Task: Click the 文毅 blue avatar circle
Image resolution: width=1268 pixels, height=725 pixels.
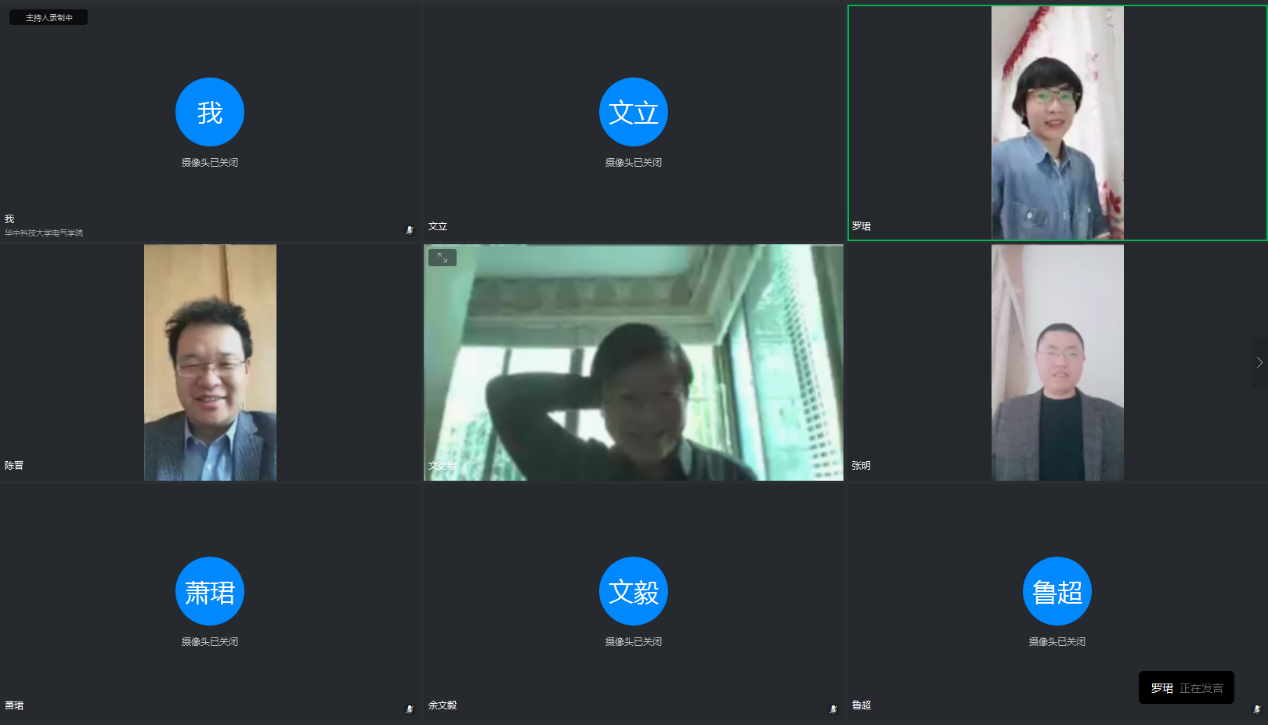Action: (633, 591)
